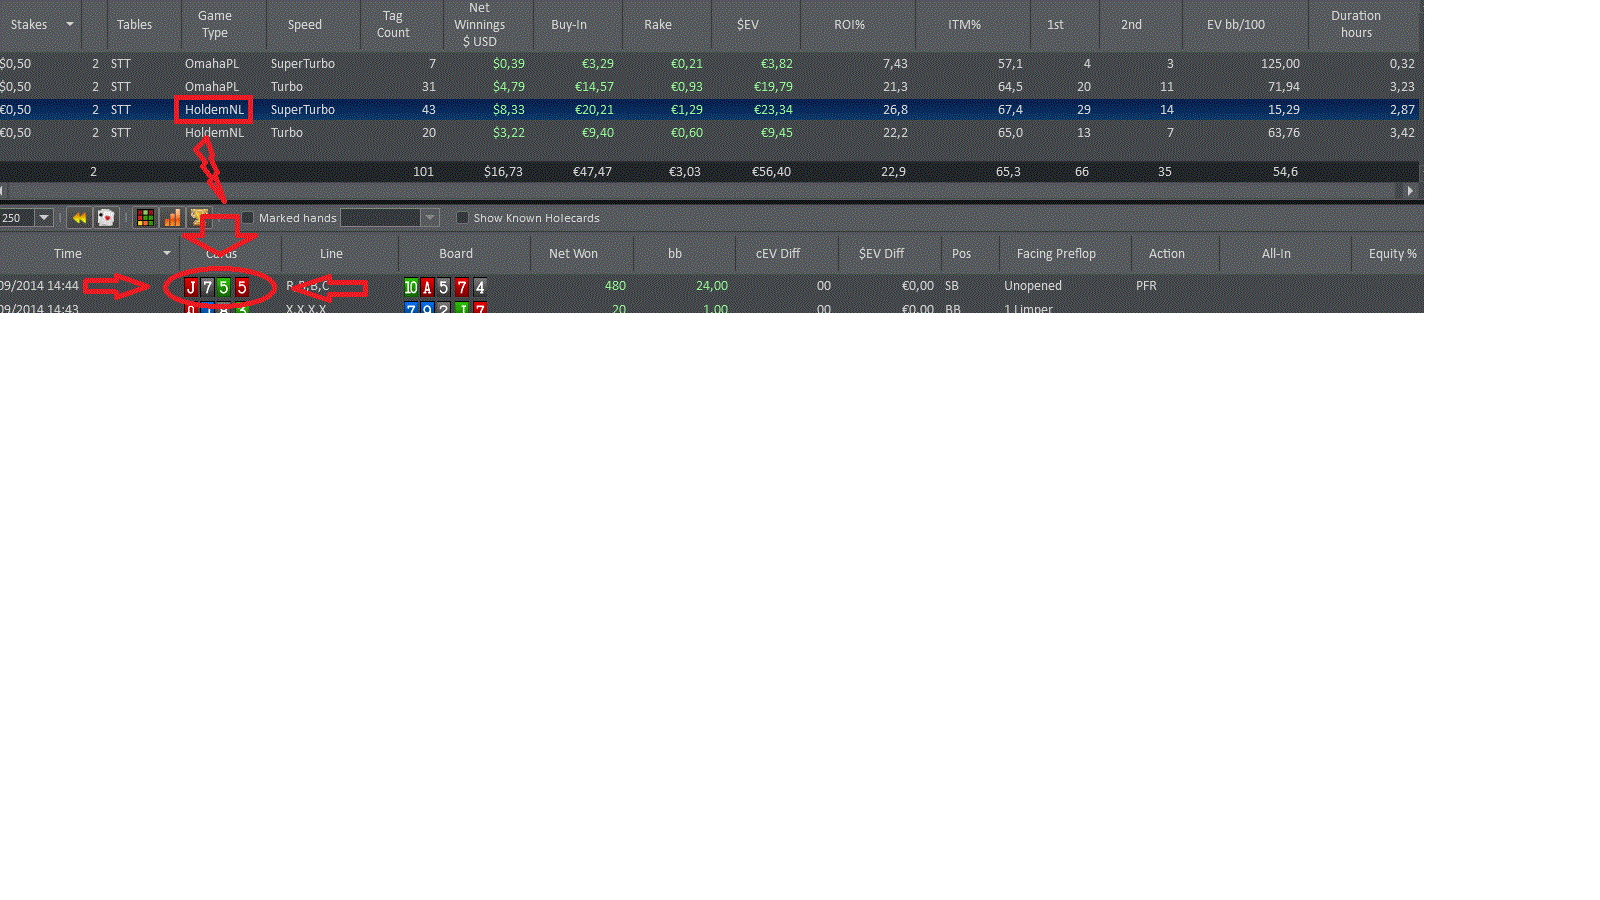Click the bb value 24,00
The width and height of the screenshot is (1600, 900).
click(712, 285)
